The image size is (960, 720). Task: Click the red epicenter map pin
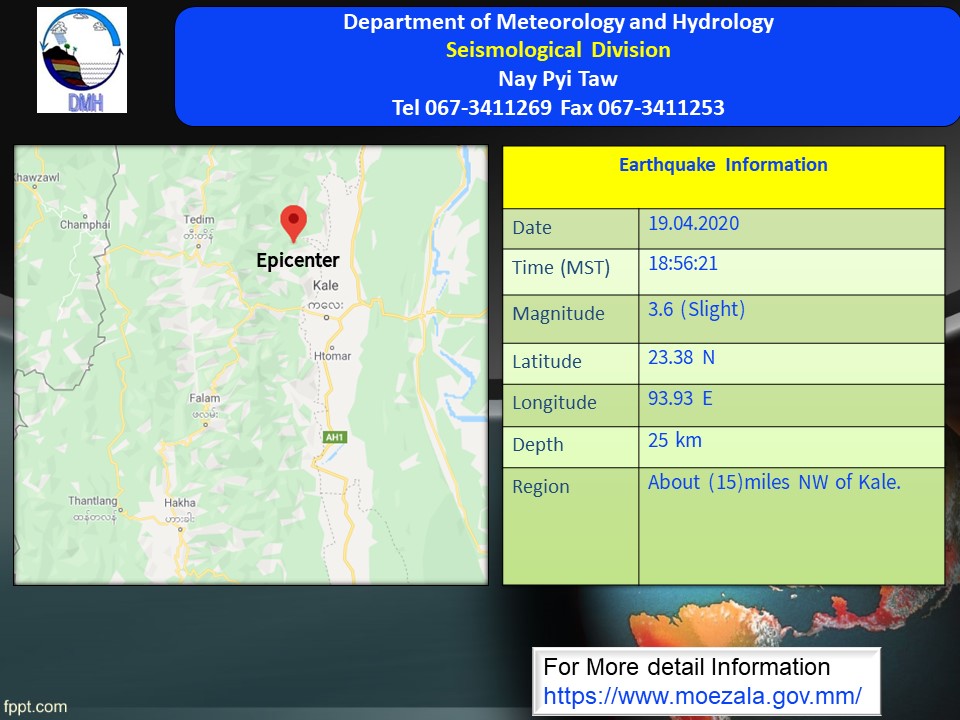tap(293, 223)
